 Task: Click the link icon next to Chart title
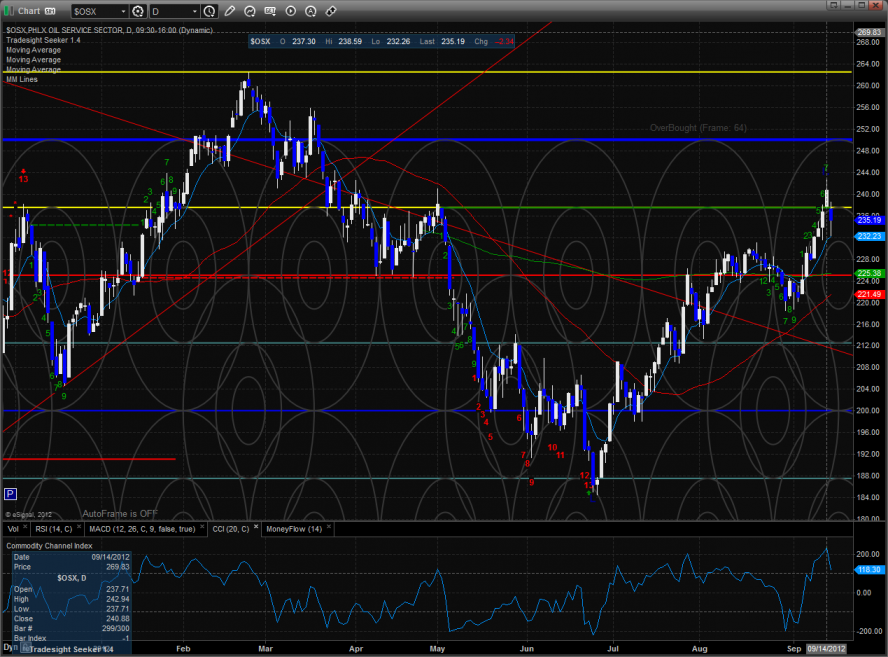pyautogui.click(x=48, y=11)
